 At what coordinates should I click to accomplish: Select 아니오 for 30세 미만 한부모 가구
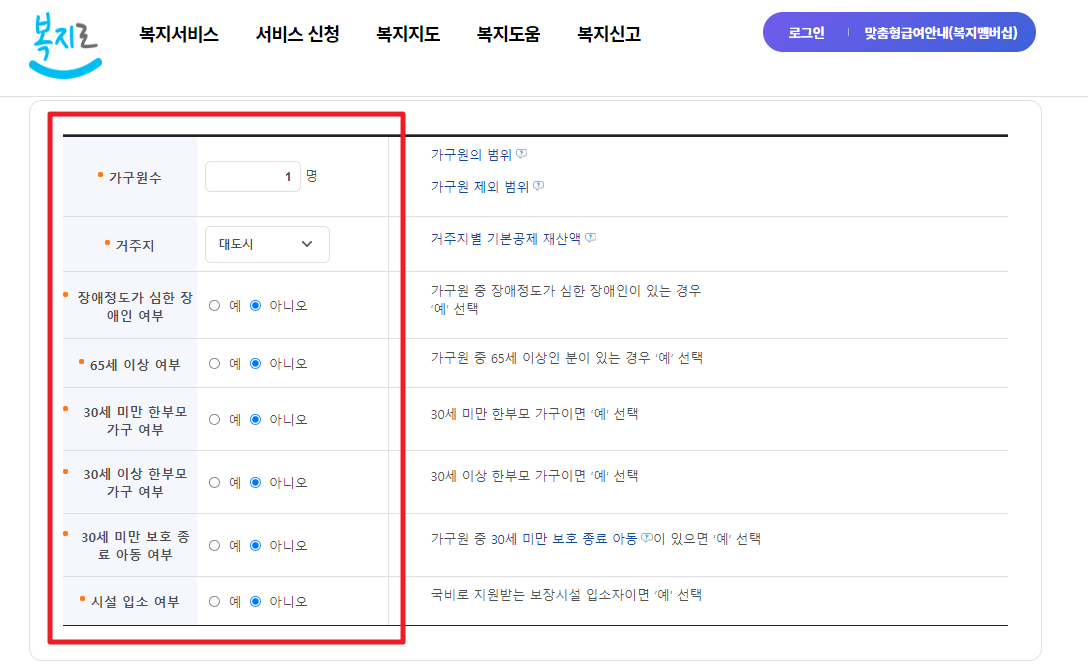pyautogui.click(x=255, y=420)
